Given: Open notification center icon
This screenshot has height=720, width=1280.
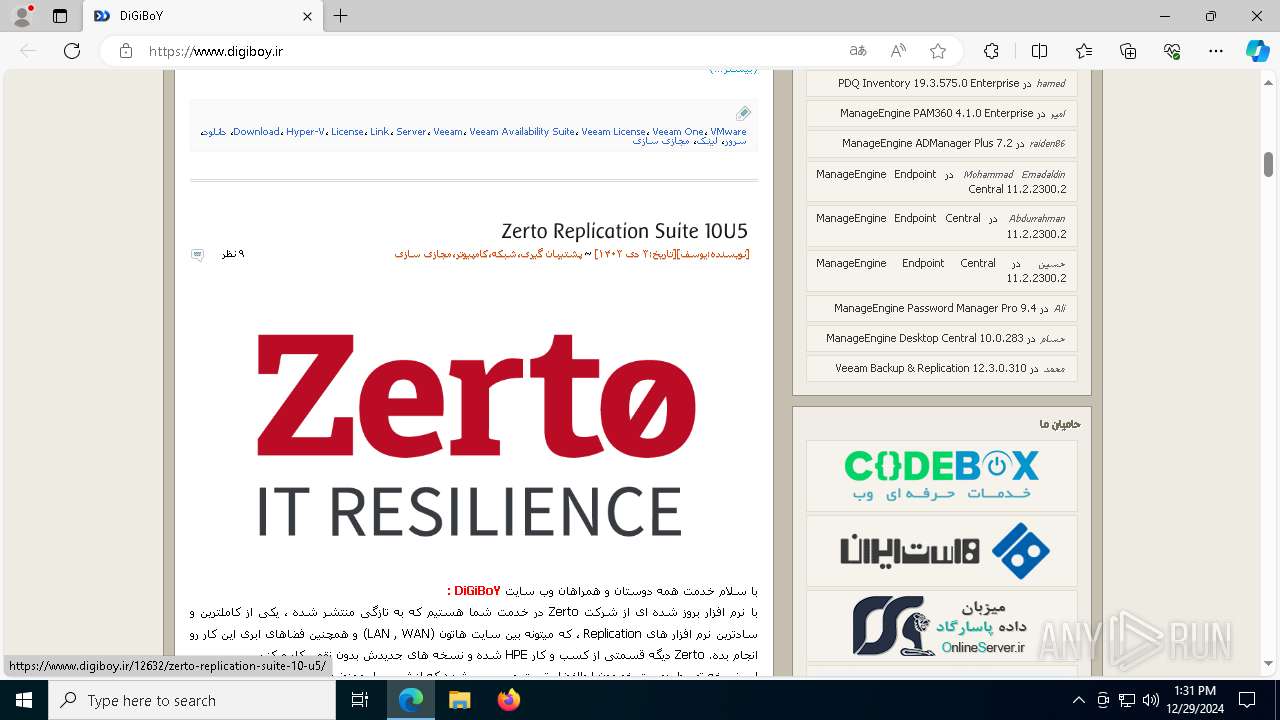Looking at the screenshot, I should 1247,700.
